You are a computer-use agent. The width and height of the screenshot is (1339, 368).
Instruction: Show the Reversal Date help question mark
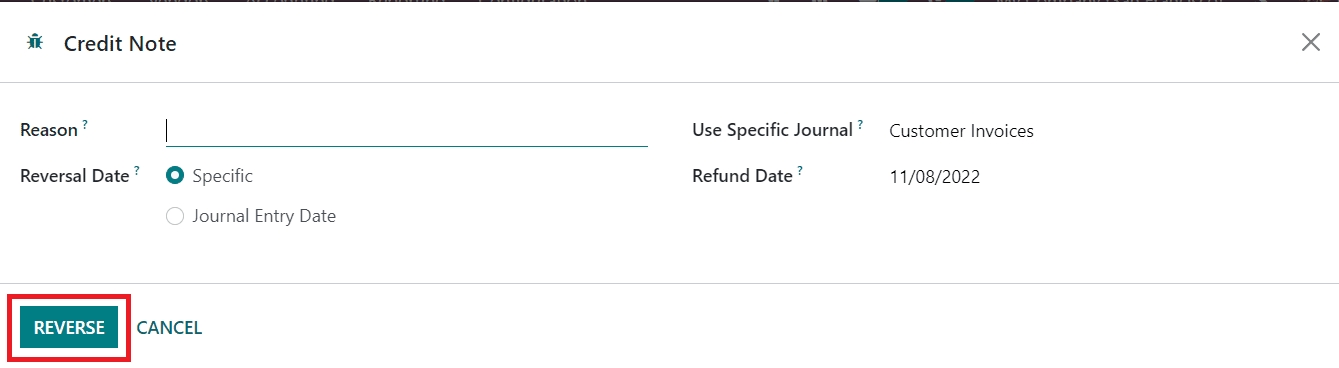(x=136, y=170)
